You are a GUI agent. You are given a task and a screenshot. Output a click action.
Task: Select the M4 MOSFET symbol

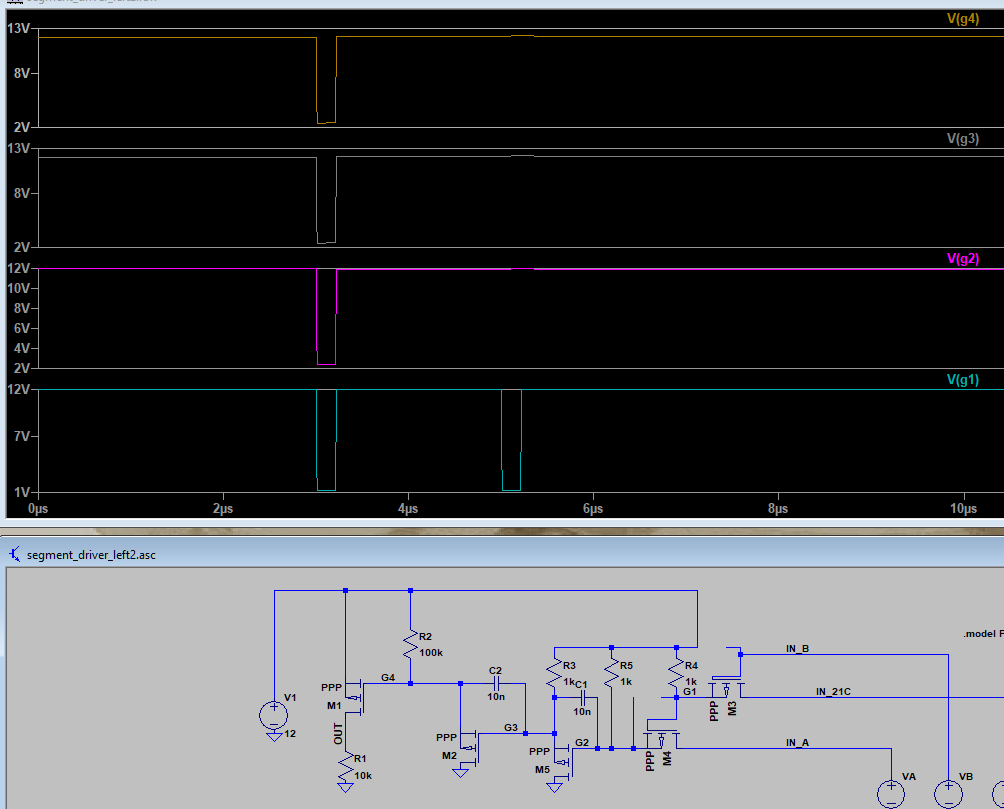[662, 740]
